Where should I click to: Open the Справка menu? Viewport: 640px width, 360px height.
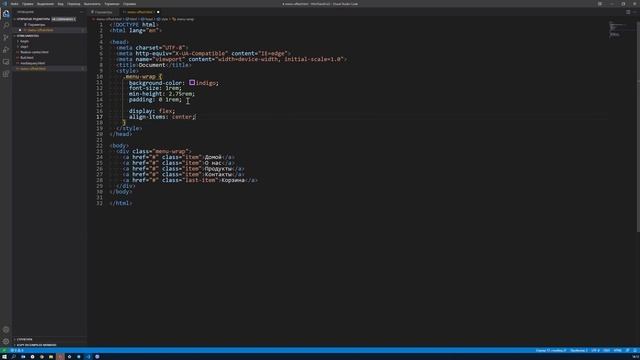pyautogui.click(x=129, y=4)
